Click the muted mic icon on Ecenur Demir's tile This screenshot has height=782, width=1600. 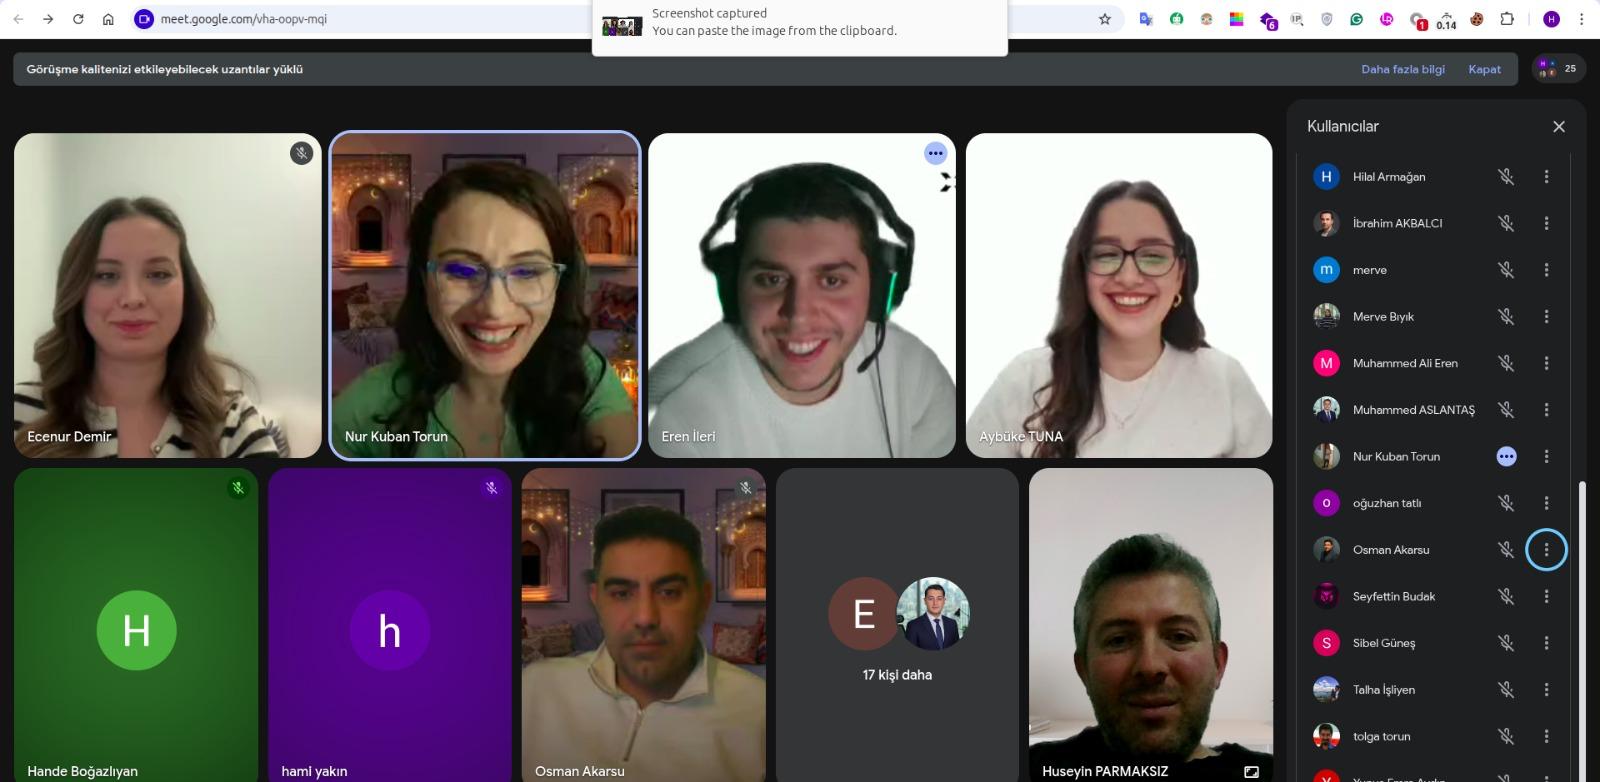301,153
